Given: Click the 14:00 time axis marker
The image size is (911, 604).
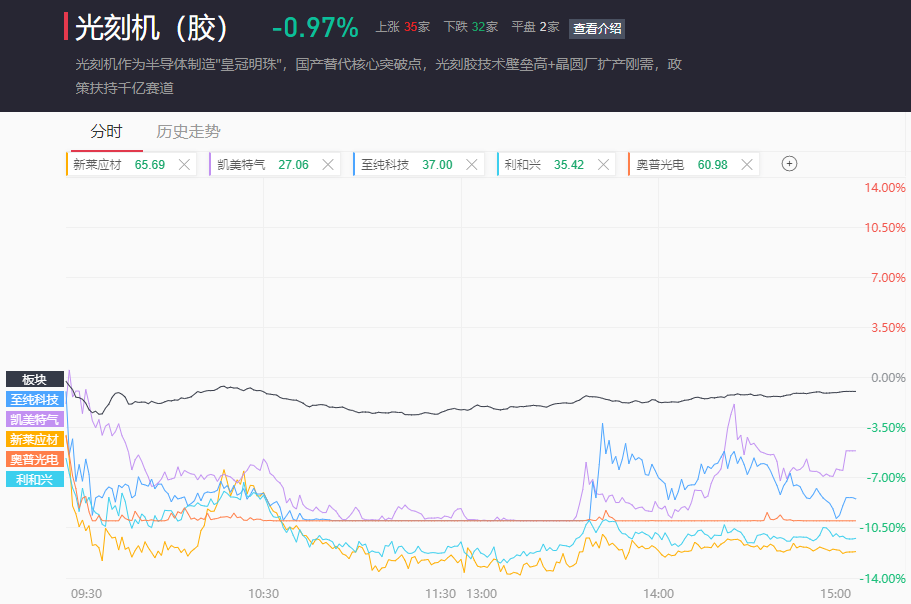Looking at the screenshot, I should coord(658,593).
